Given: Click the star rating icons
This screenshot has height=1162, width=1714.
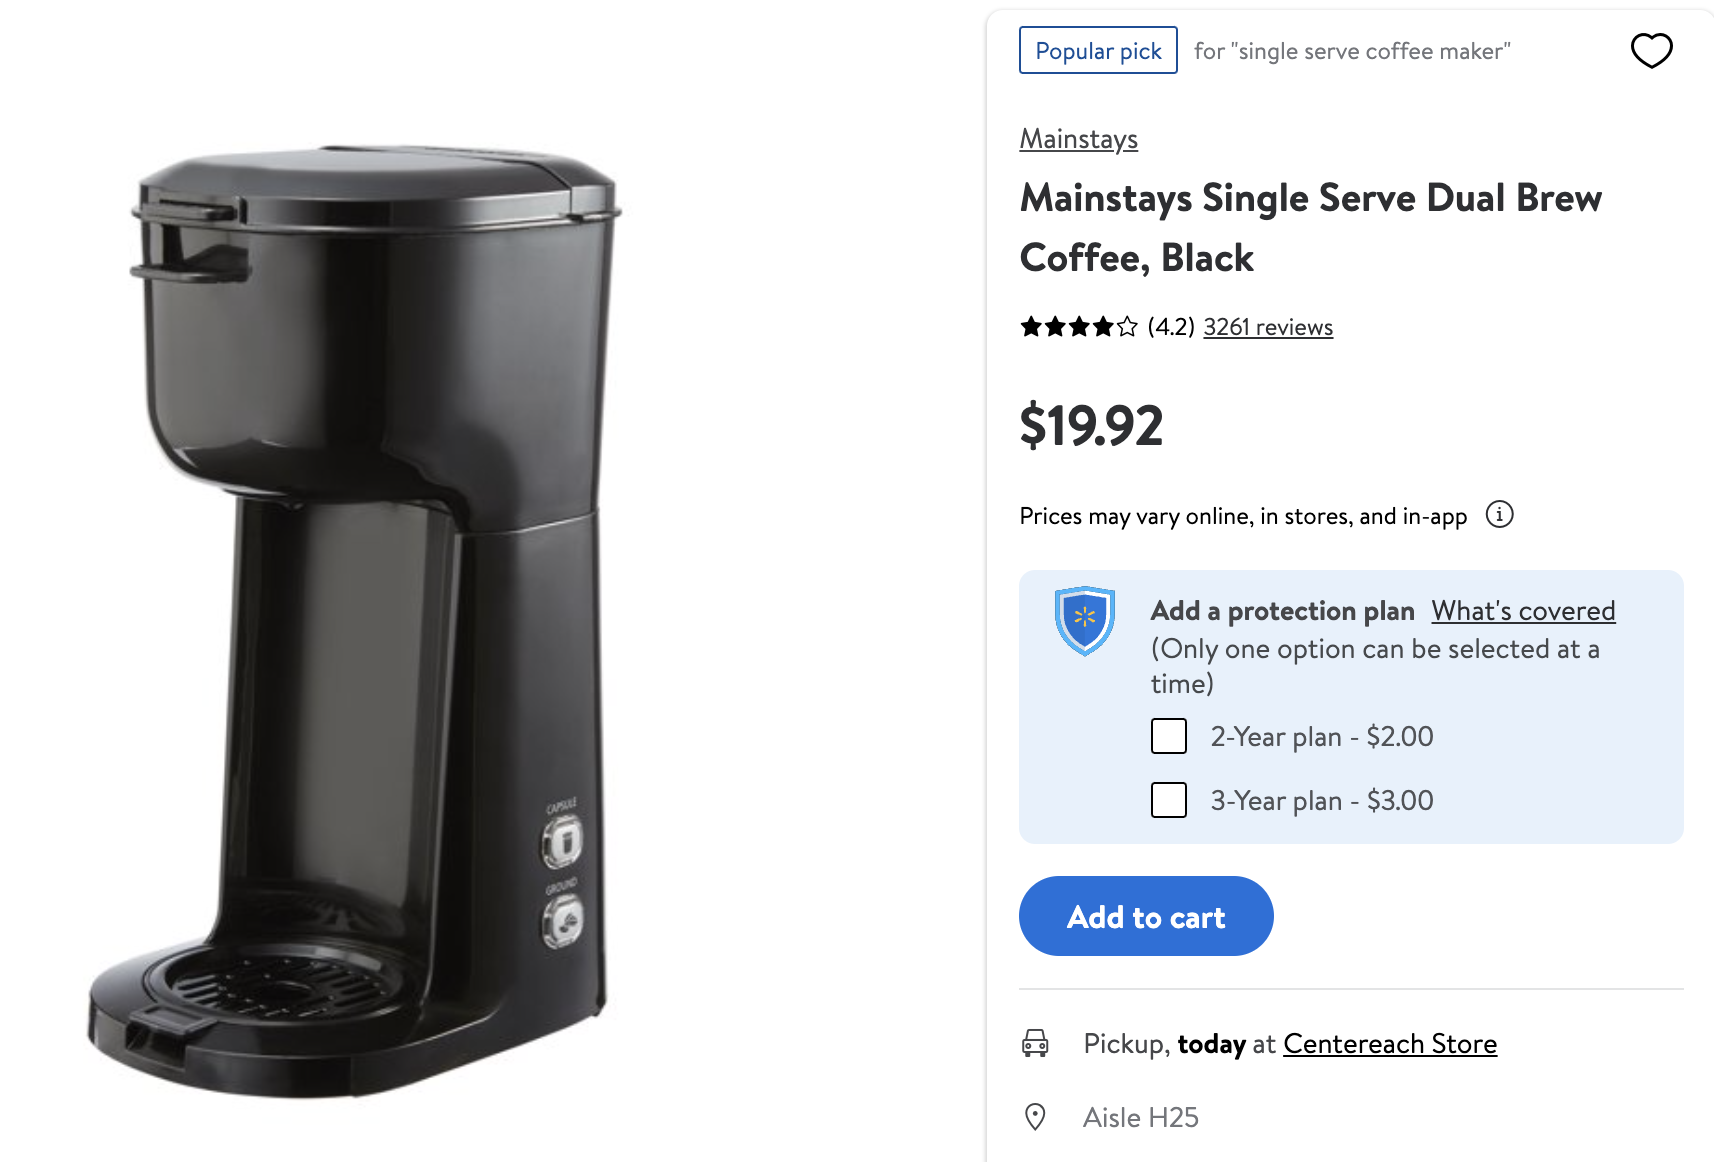Looking at the screenshot, I should tap(1078, 327).
